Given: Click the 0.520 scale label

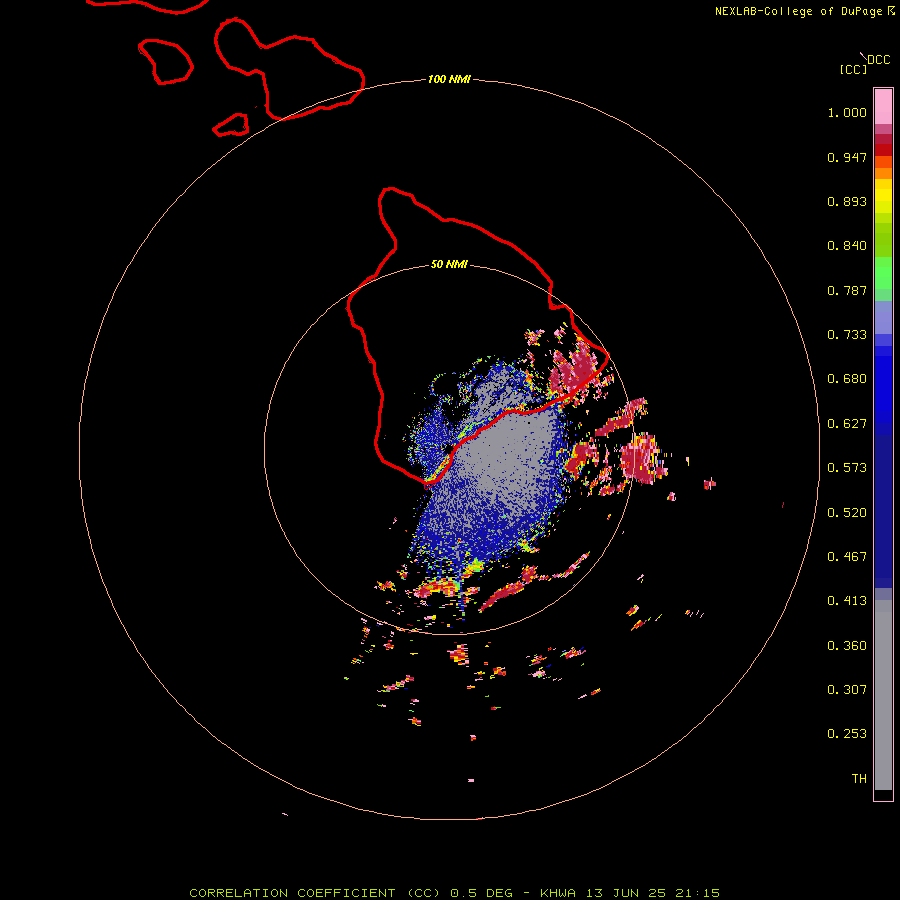Looking at the screenshot, I should pyautogui.click(x=847, y=513).
